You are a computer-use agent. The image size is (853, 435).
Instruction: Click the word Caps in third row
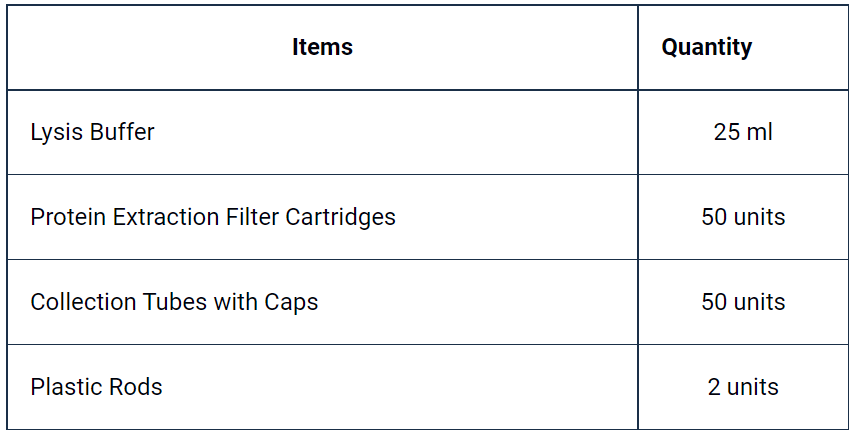pyautogui.click(x=291, y=303)
